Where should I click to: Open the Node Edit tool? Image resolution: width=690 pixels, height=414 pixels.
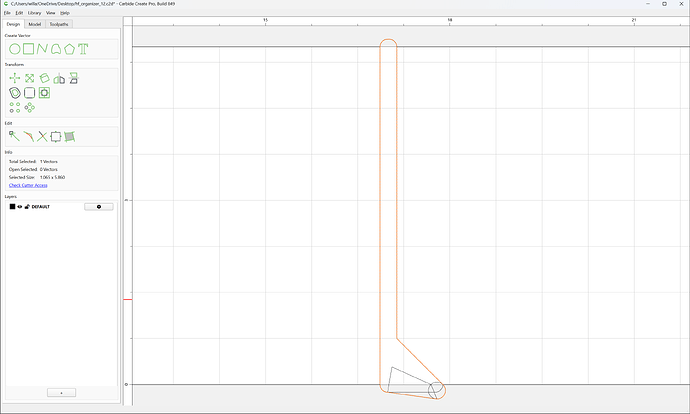[x=14, y=136]
